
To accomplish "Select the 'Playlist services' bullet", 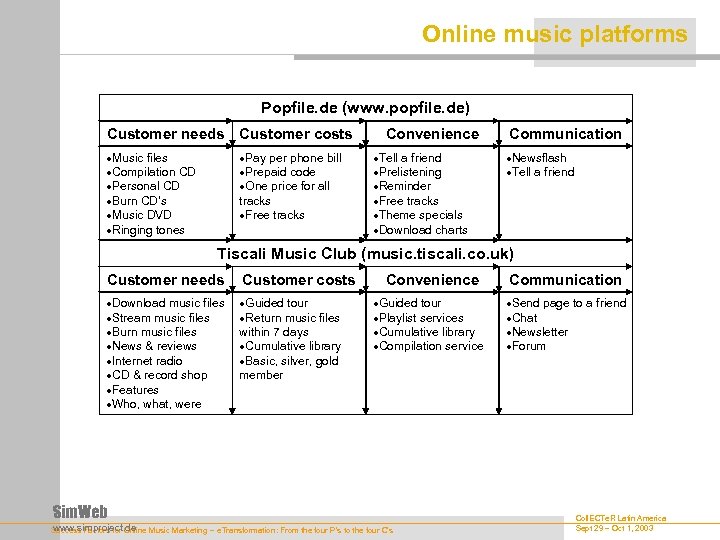I will (418, 318).
